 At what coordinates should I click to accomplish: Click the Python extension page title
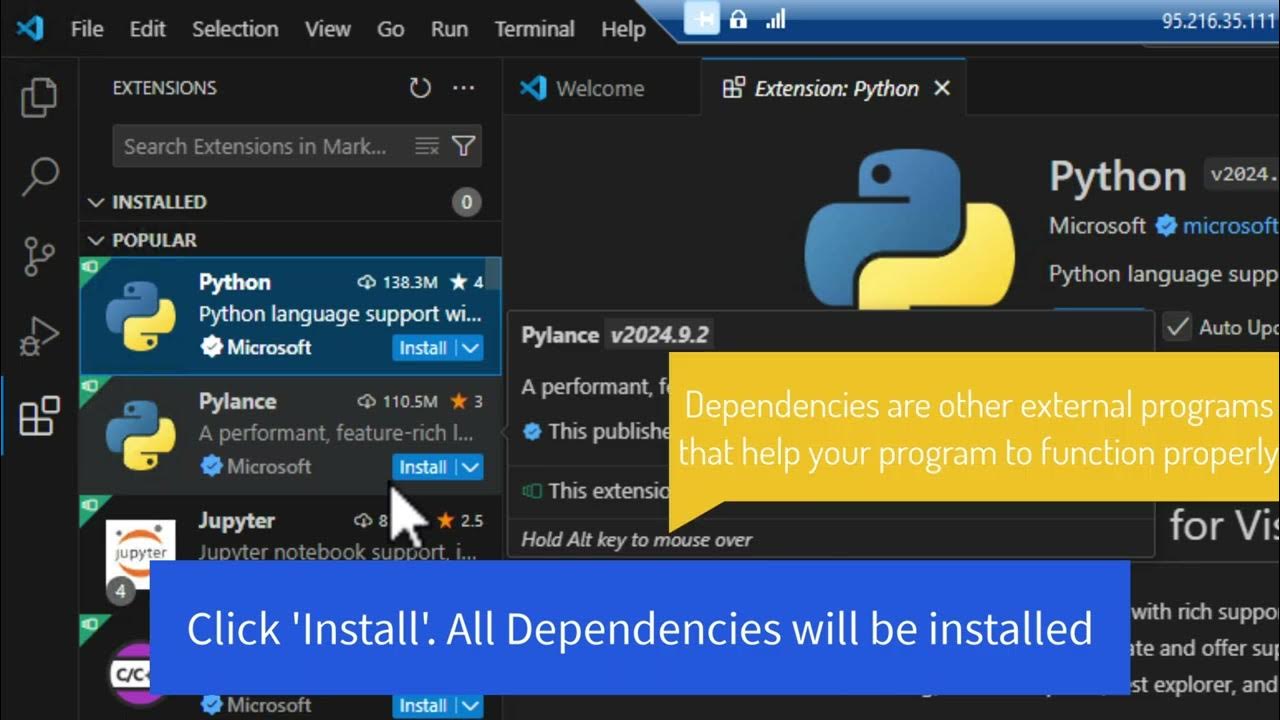point(1118,177)
